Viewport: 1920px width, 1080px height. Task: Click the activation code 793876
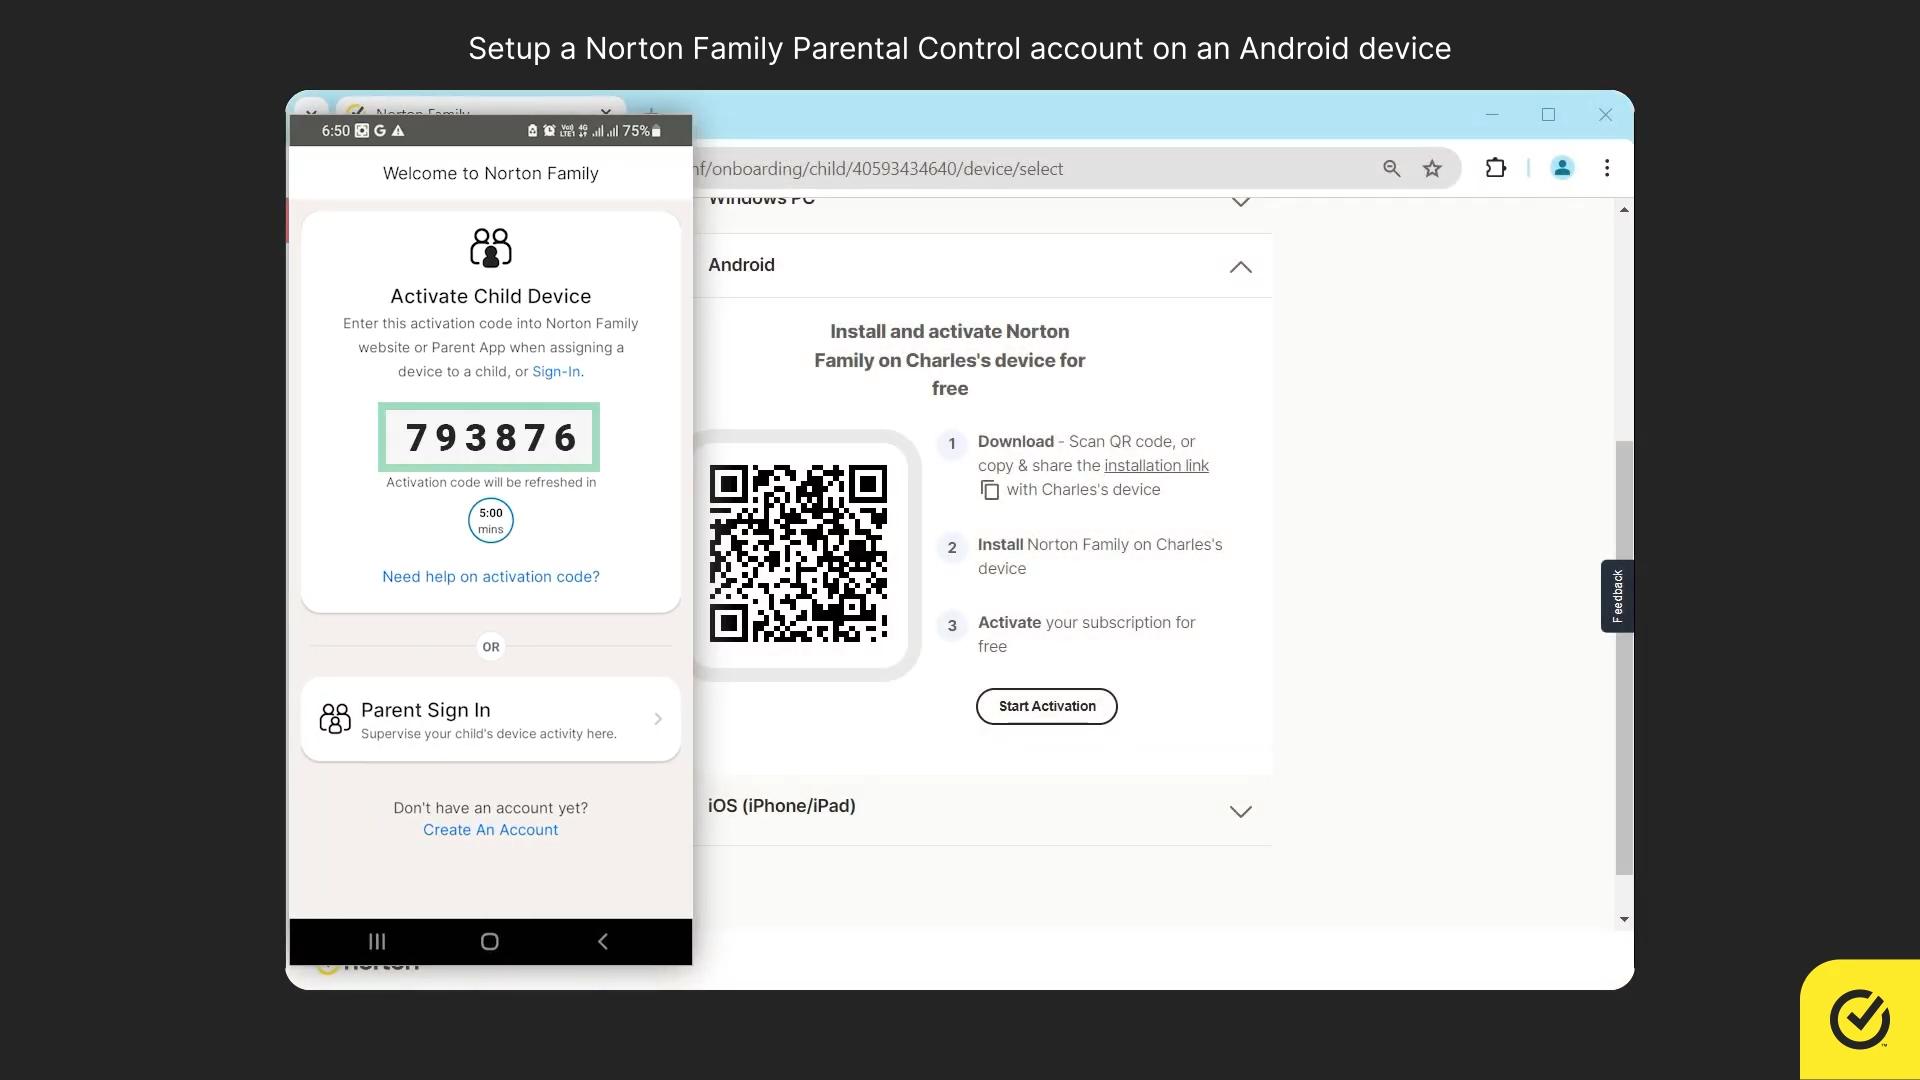[x=490, y=437]
